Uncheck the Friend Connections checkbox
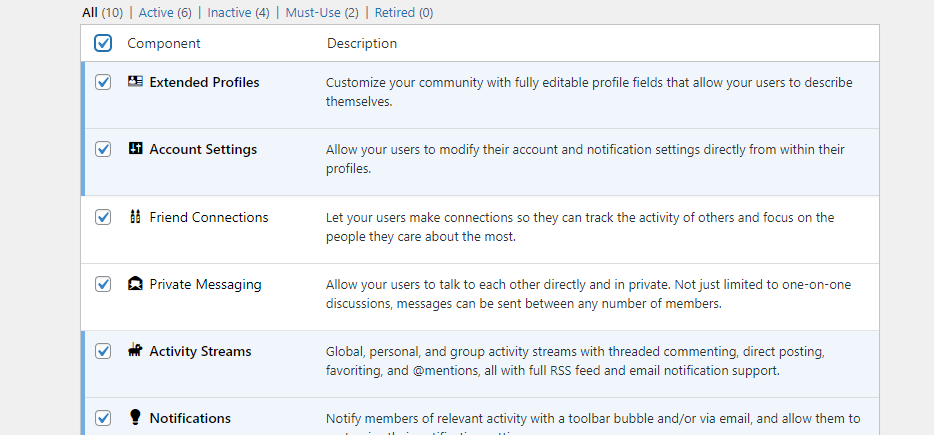Screen dimensions: 934x435 pos(103,217)
